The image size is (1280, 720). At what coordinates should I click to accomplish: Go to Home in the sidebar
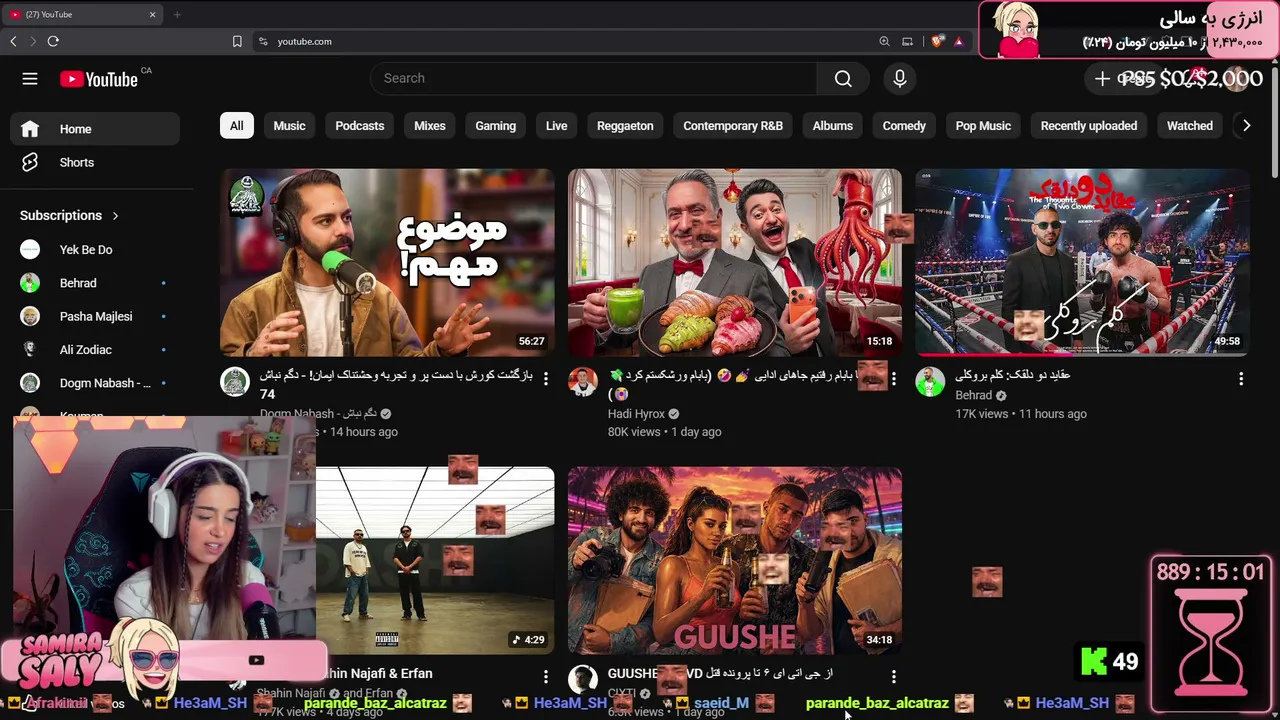coord(95,129)
